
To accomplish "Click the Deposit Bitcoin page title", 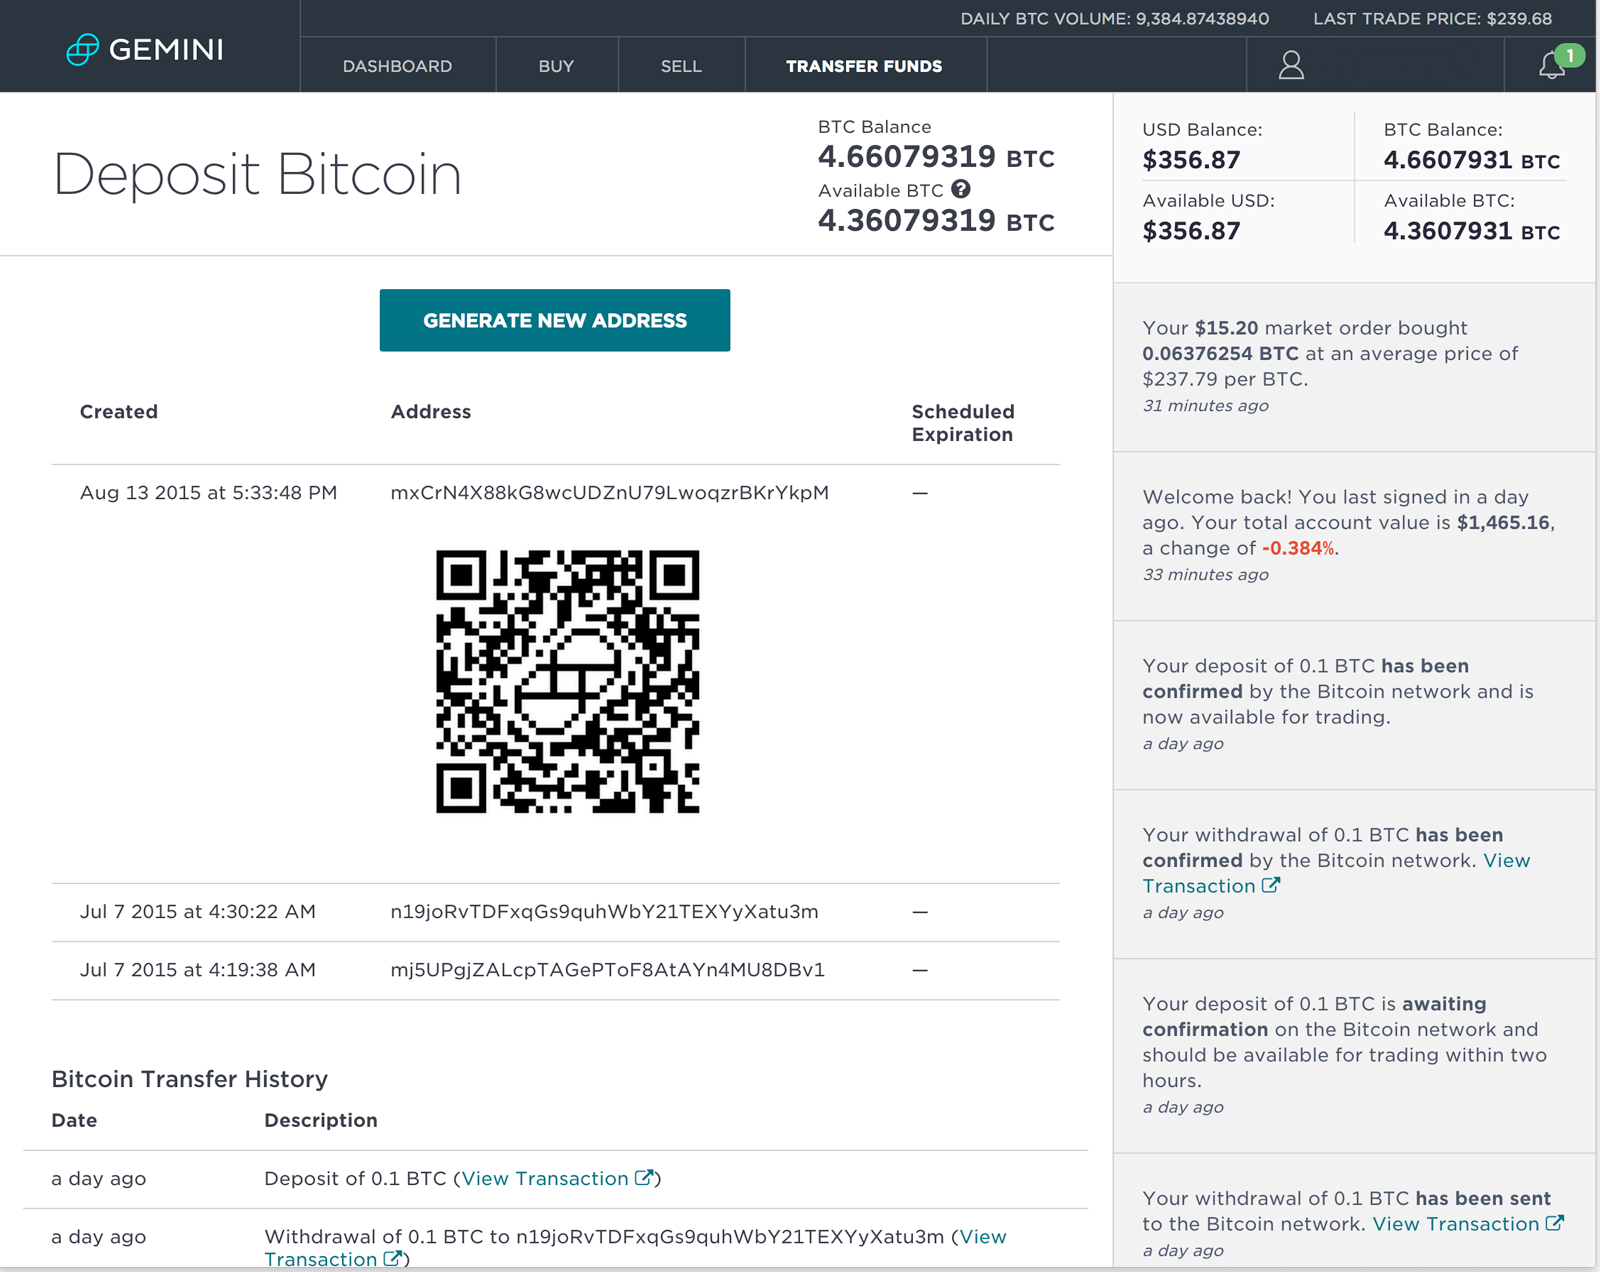I will 257,174.
